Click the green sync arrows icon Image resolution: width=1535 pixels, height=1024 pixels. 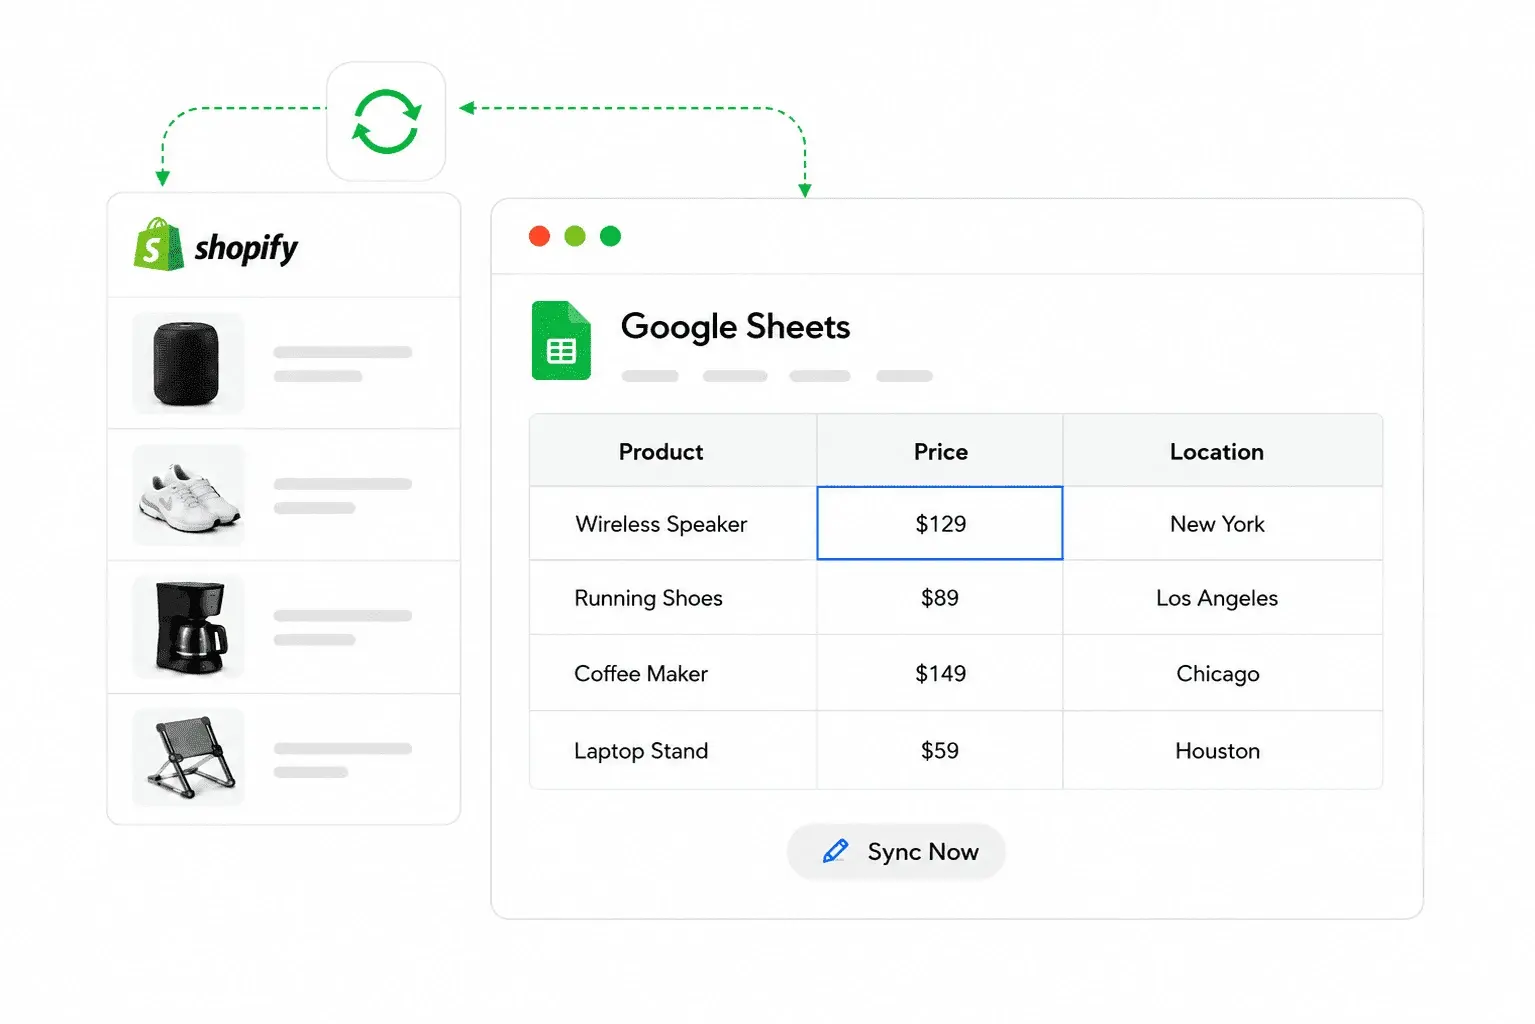click(x=386, y=122)
